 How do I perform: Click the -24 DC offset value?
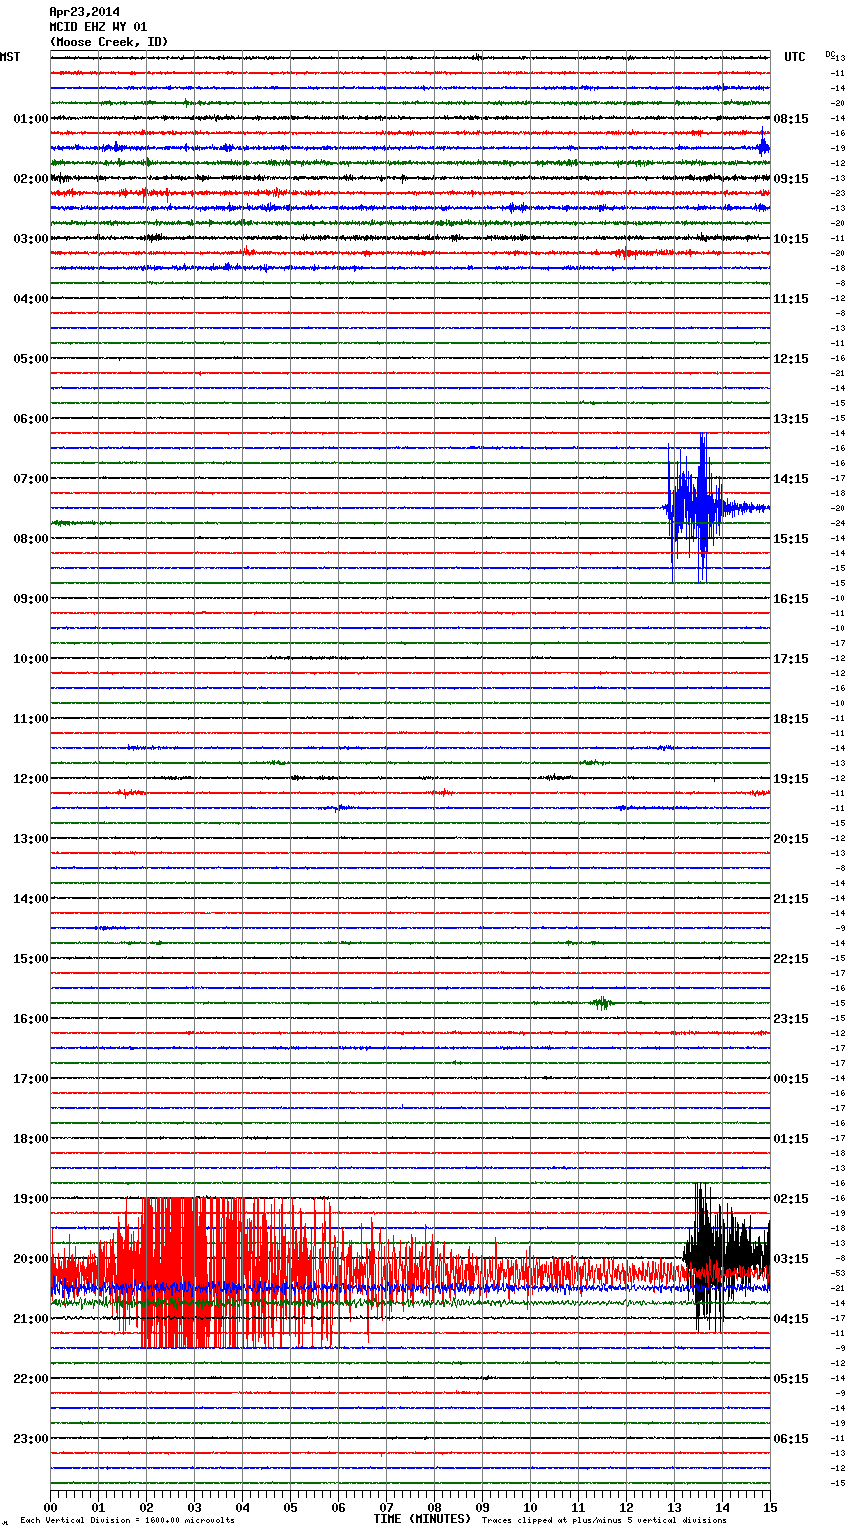click(x=838, y=523)
